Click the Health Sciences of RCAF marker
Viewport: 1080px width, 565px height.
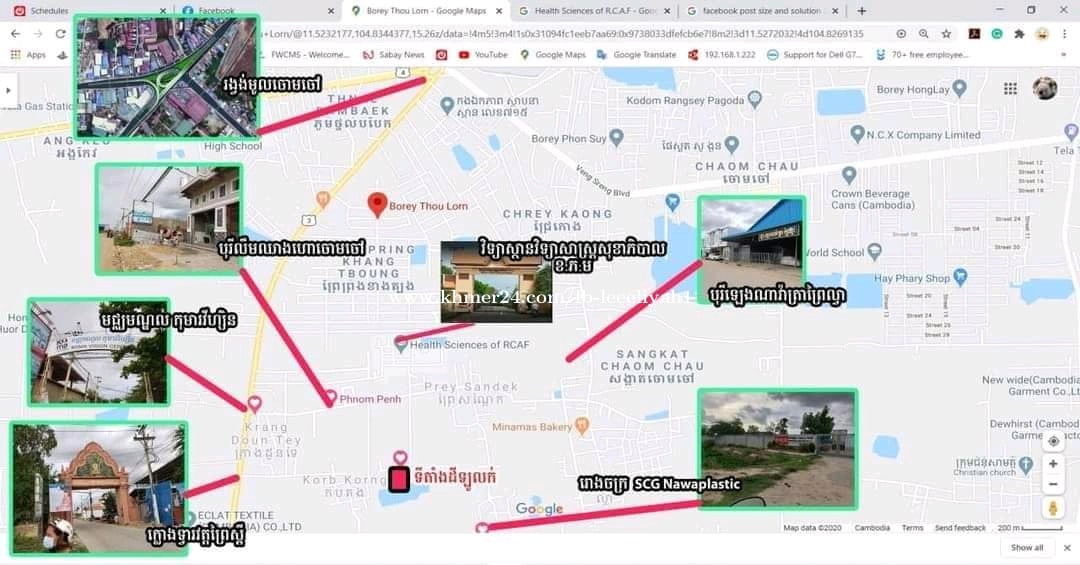(401, 344)
